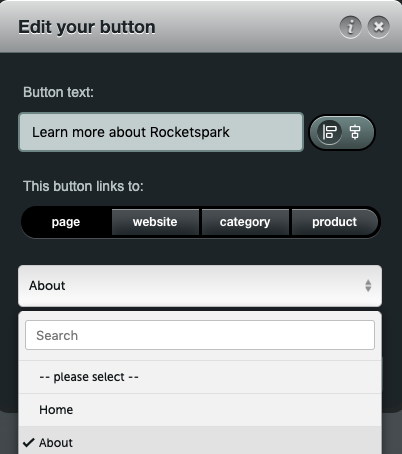Viewport: 402px width, 454px height.
Task: Set button alignment to center
Action: [x=355, y=132]
